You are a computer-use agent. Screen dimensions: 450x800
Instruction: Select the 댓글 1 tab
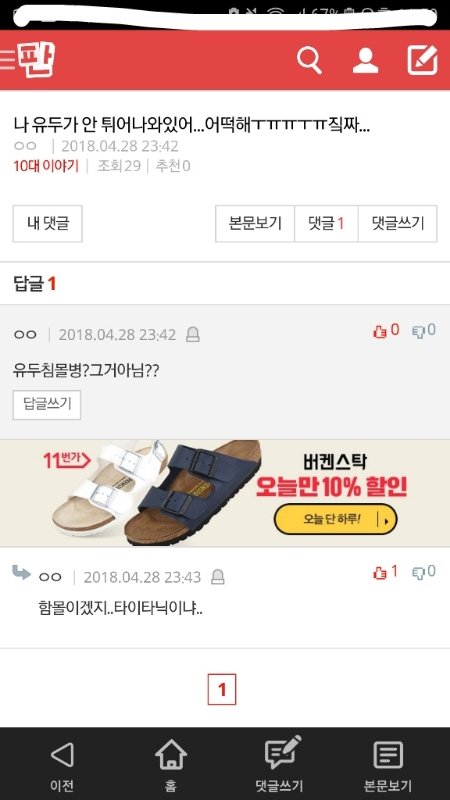pyautogui.click(x=326, y=223)
